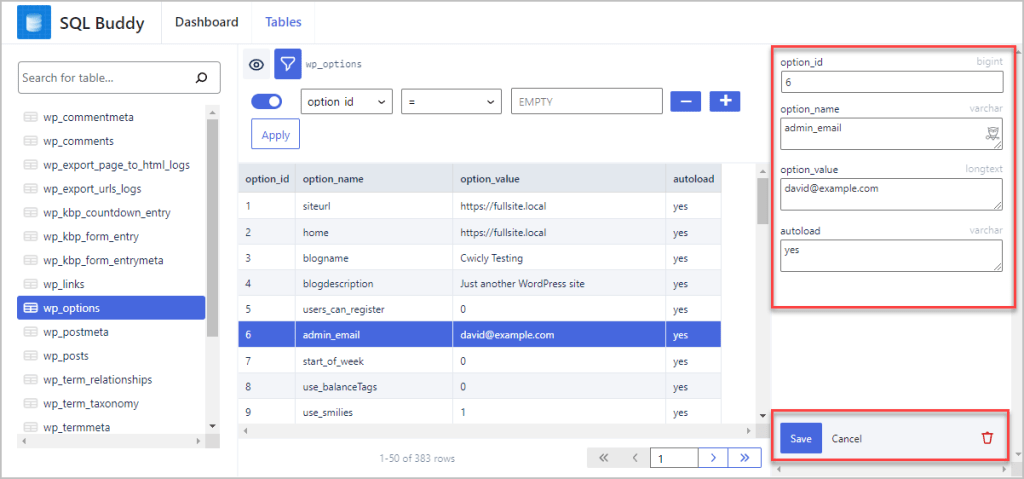Click Just another WordPress site cell
1024x479 pixels.
click(x=559, y=284)
